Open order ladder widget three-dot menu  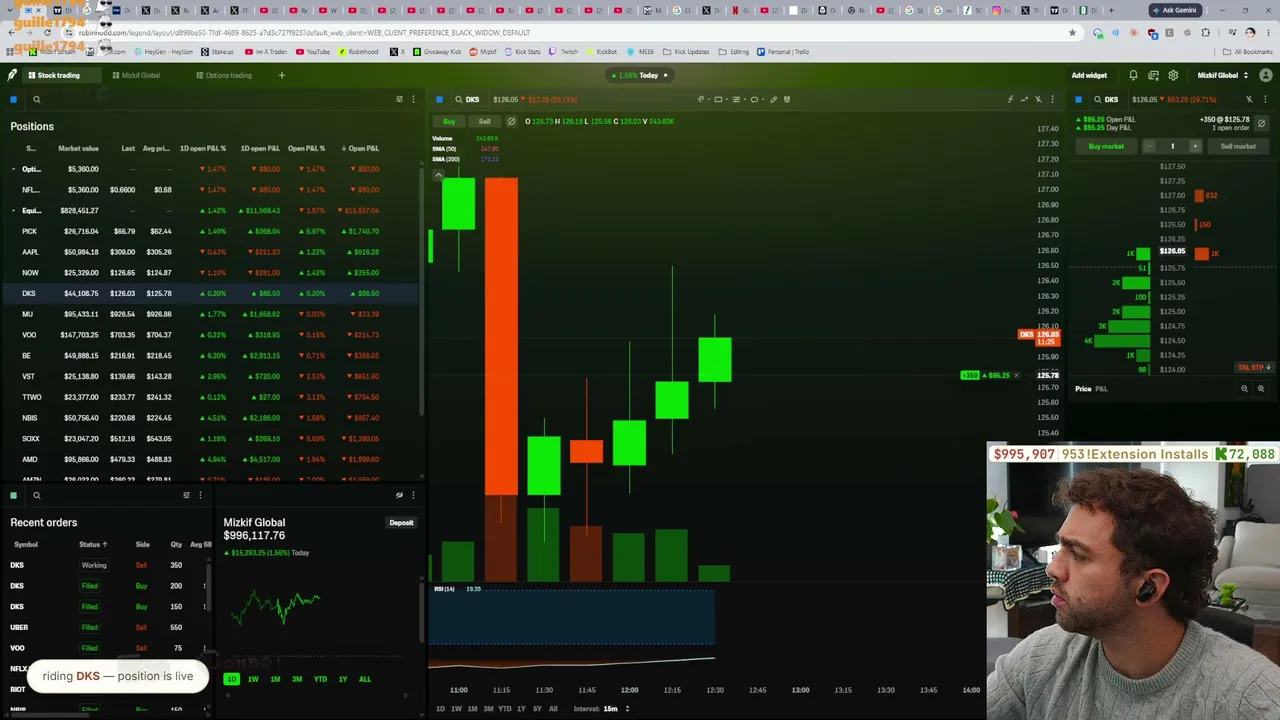[1266, 100]
